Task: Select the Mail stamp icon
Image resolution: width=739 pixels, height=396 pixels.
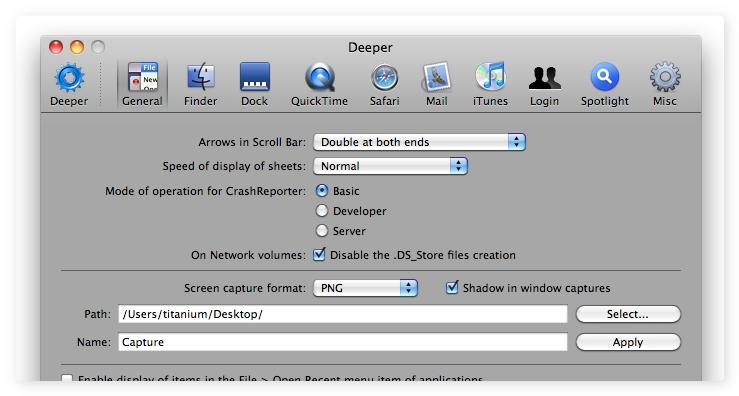Action: click(x=436, y=77)
